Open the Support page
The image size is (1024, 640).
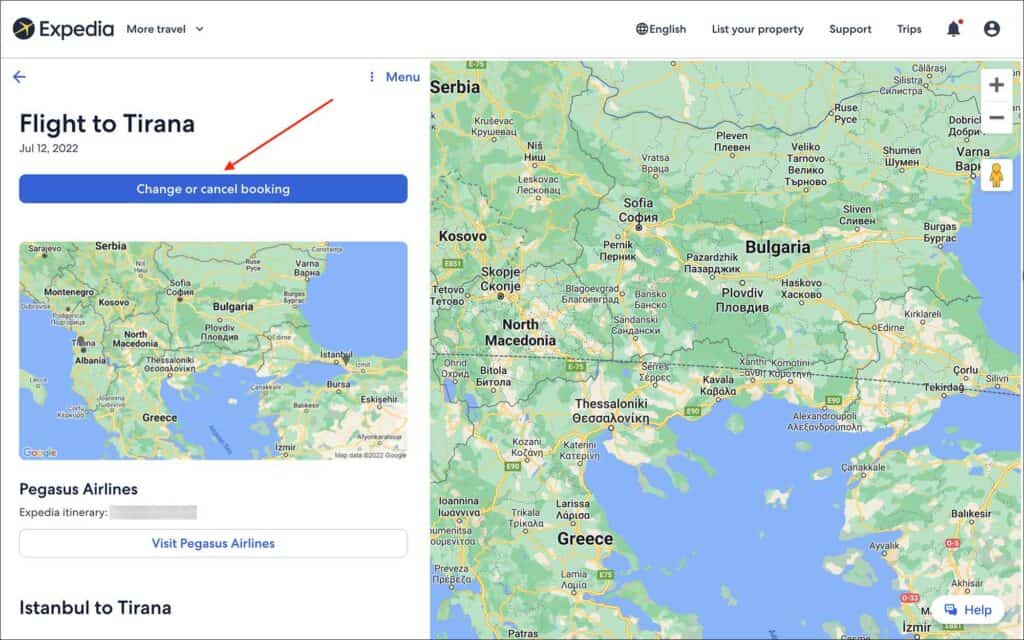pos(850,29)
